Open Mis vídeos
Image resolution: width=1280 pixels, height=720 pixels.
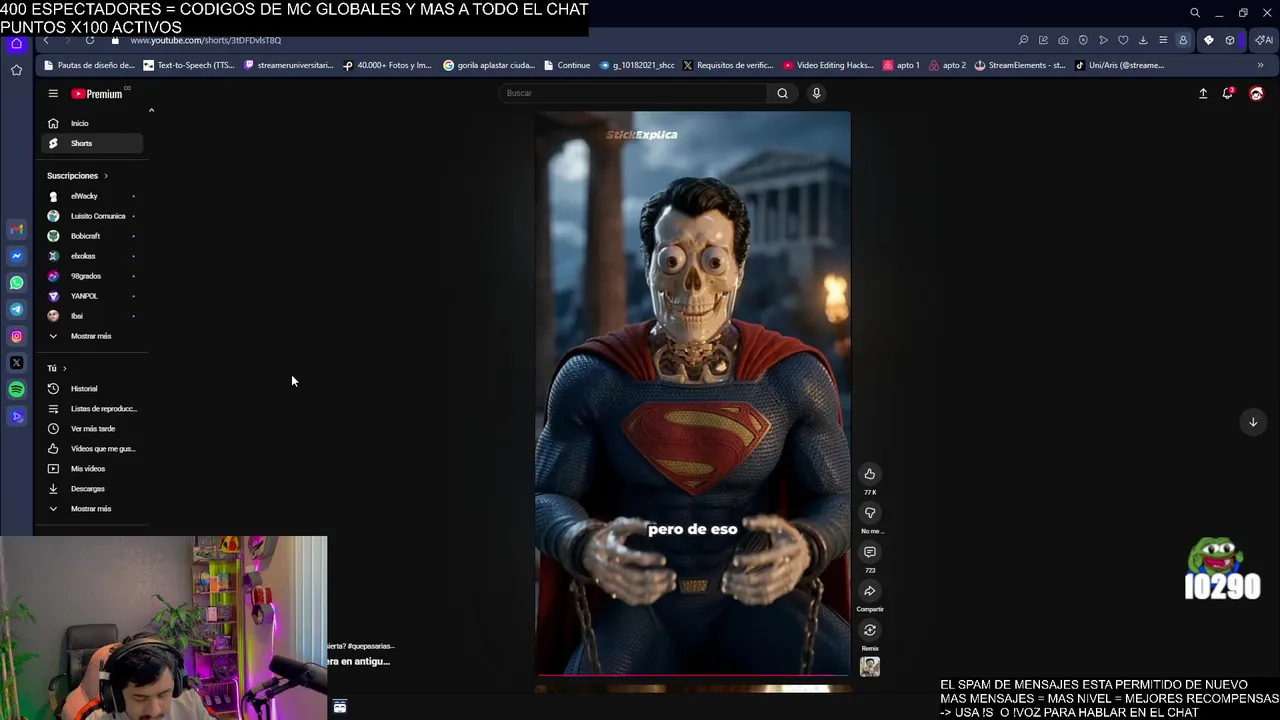click(92, 468)
